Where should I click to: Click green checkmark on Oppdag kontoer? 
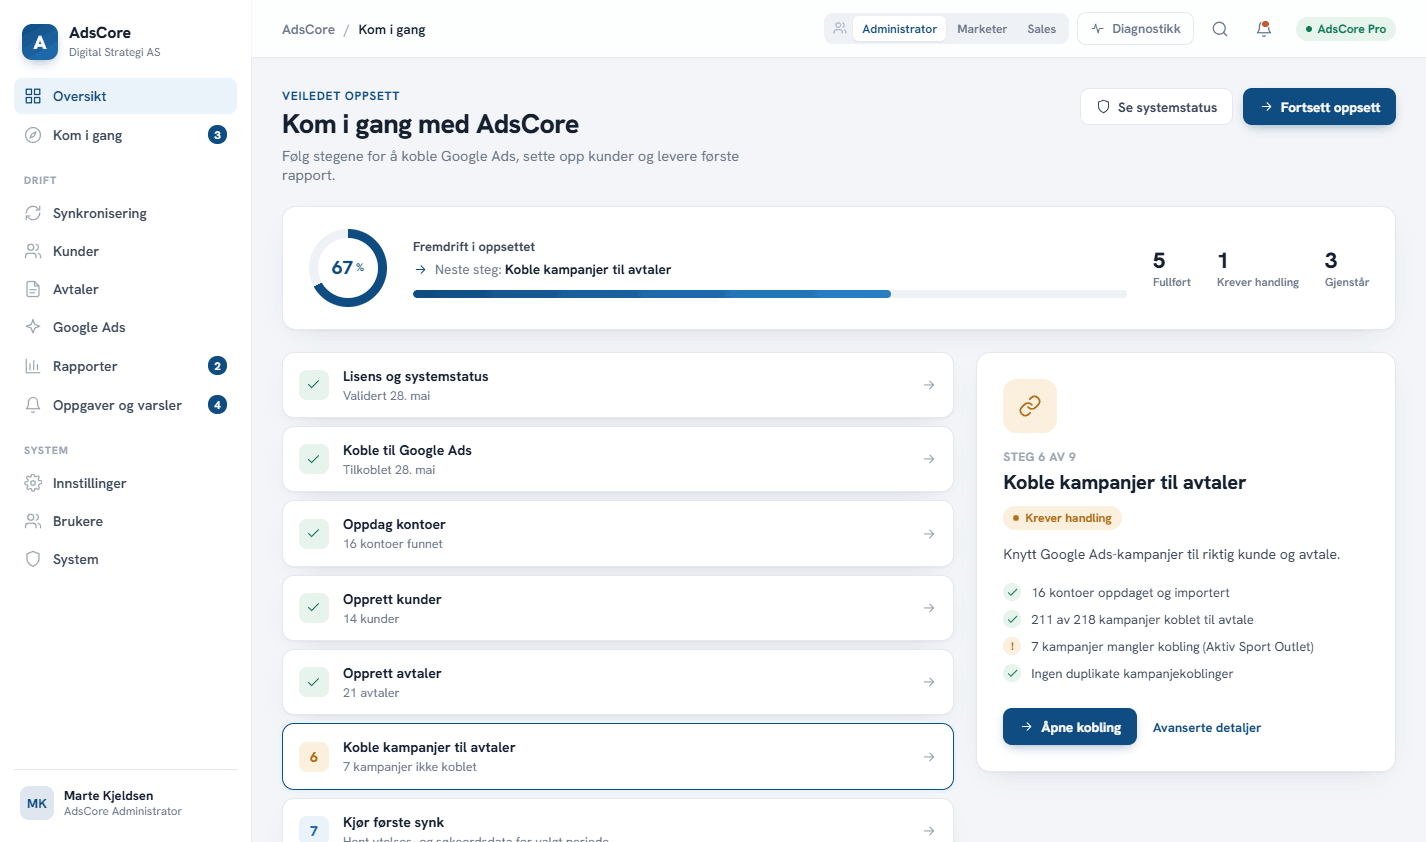pyautogui.click(x=314, y=534)
